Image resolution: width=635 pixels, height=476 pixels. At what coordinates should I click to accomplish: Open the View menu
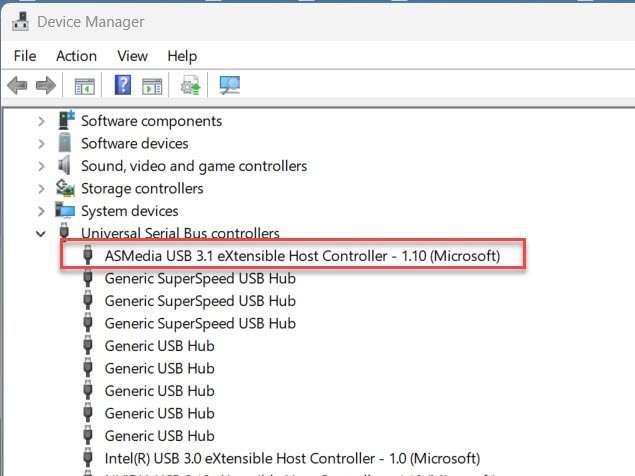tap(132, 56)
